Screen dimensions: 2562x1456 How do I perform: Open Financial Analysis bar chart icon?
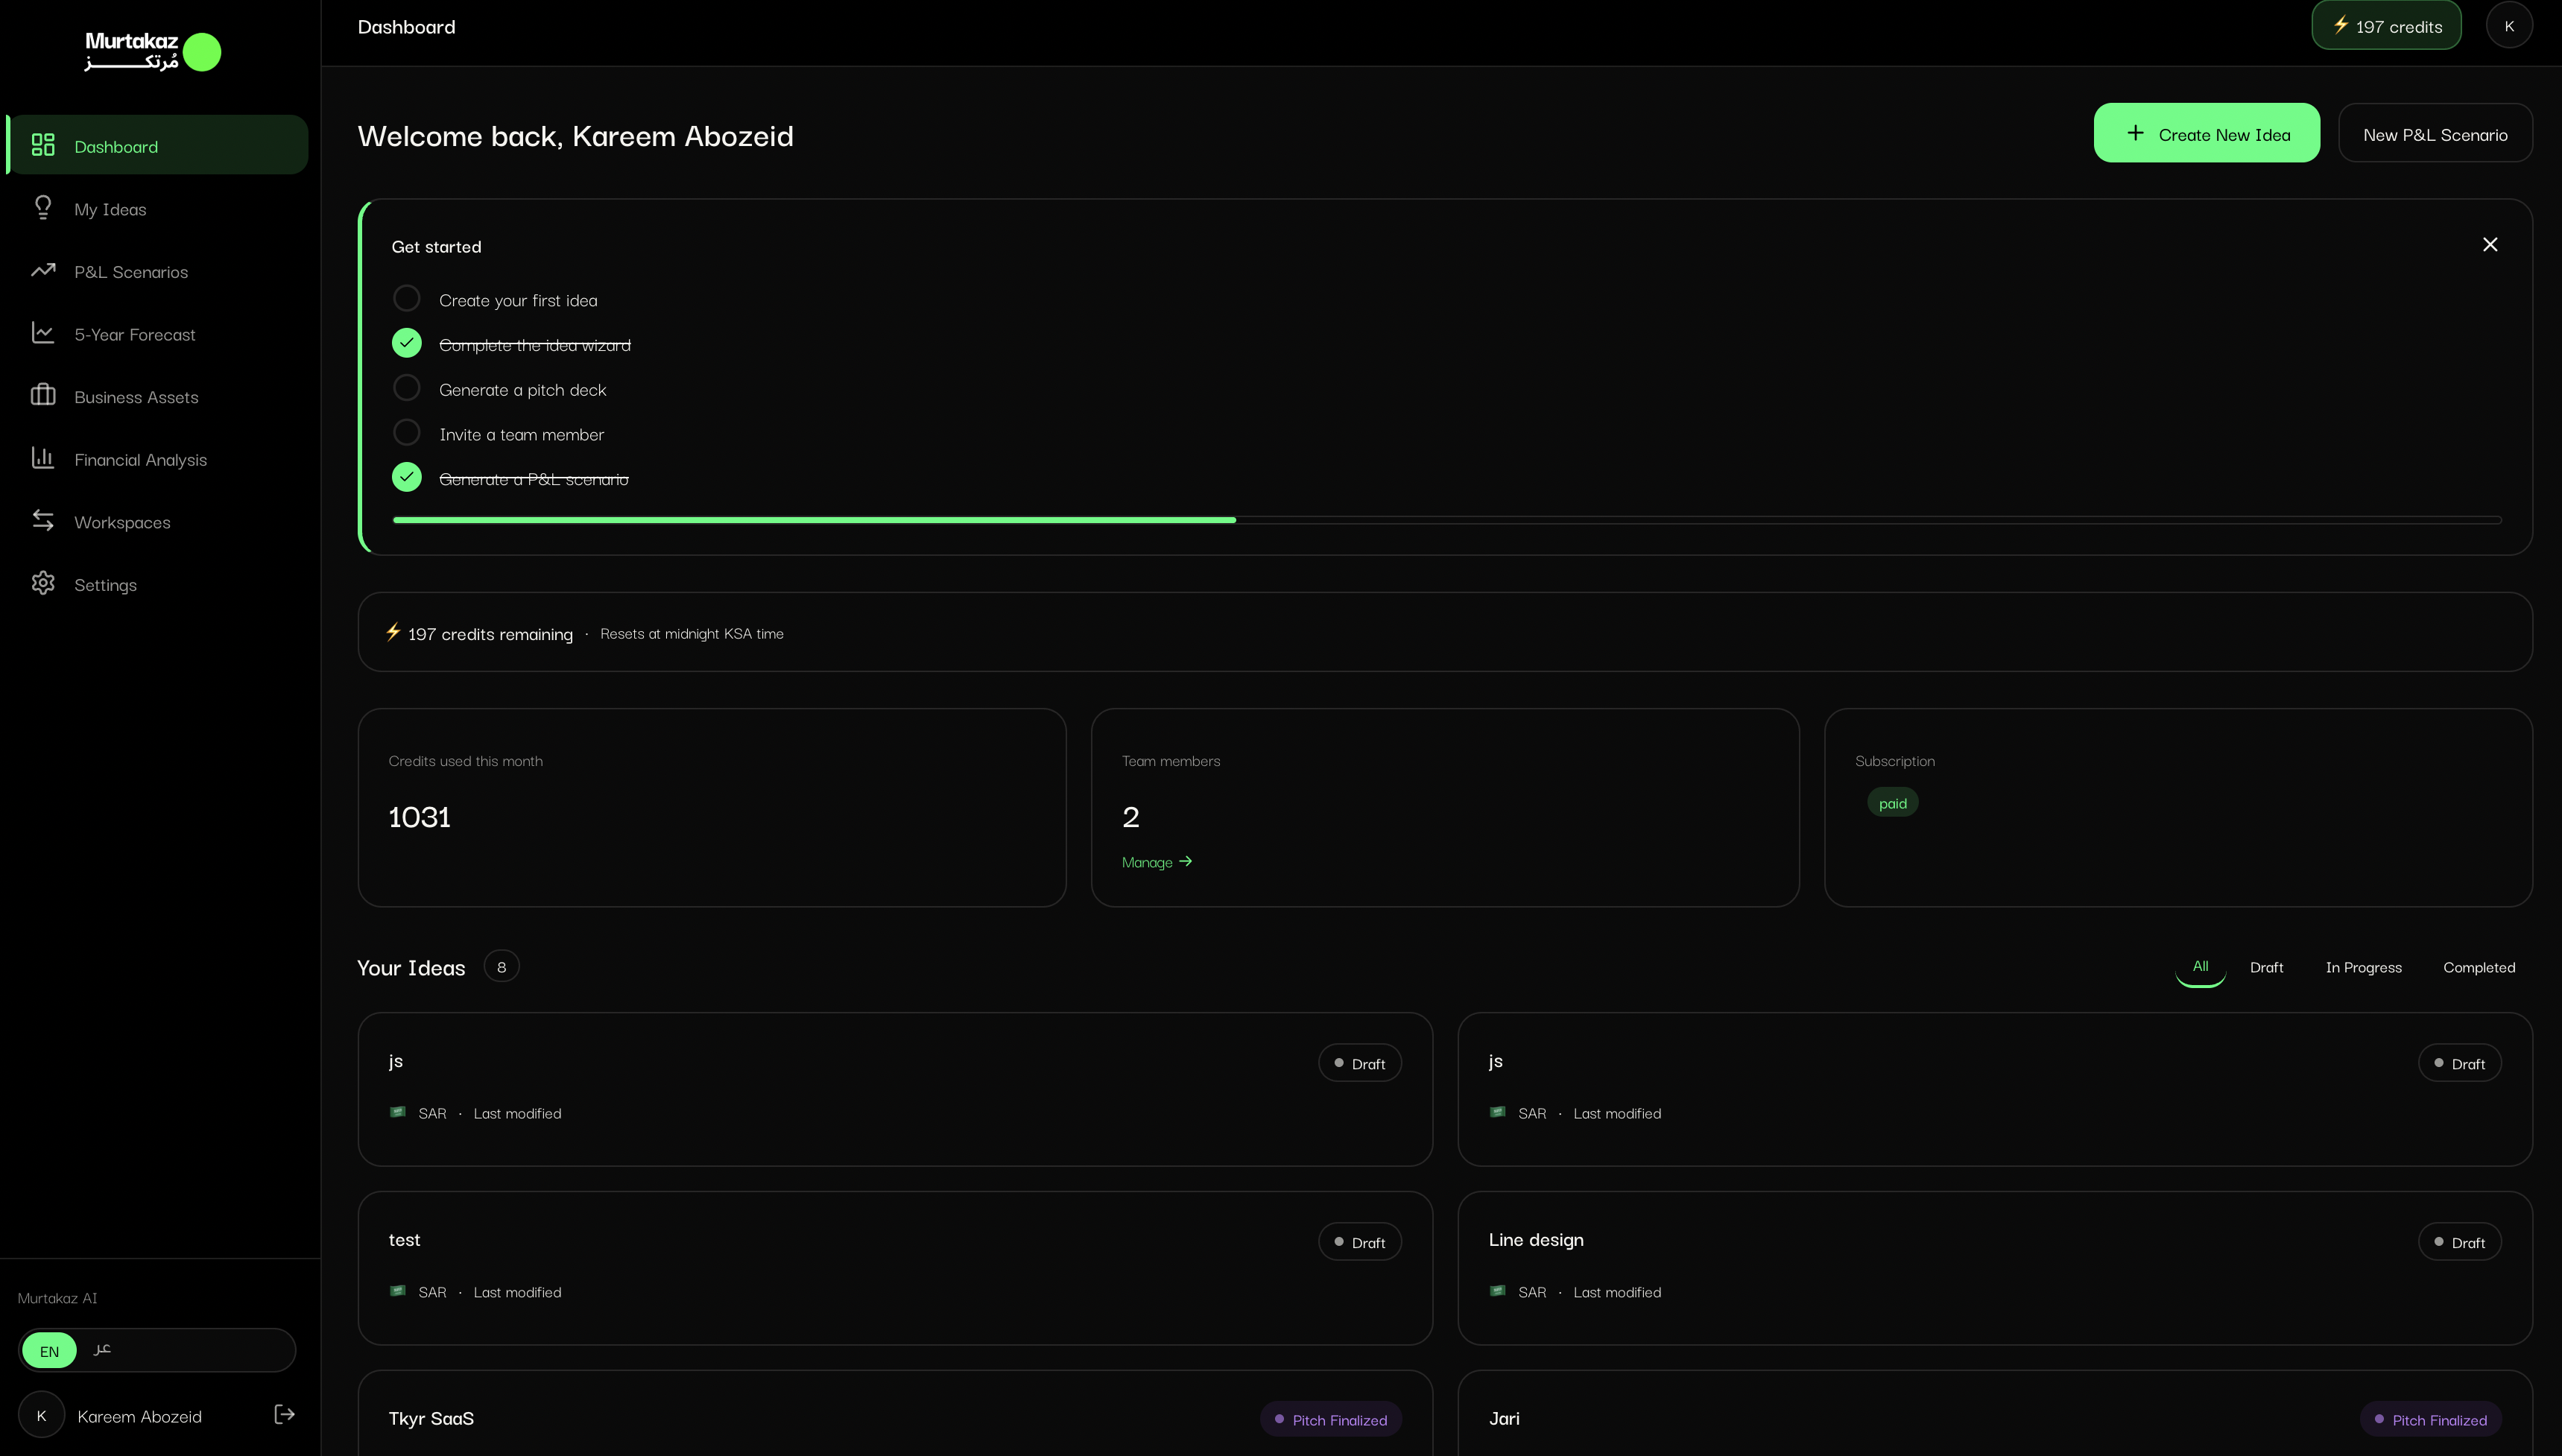coord(43,458)
